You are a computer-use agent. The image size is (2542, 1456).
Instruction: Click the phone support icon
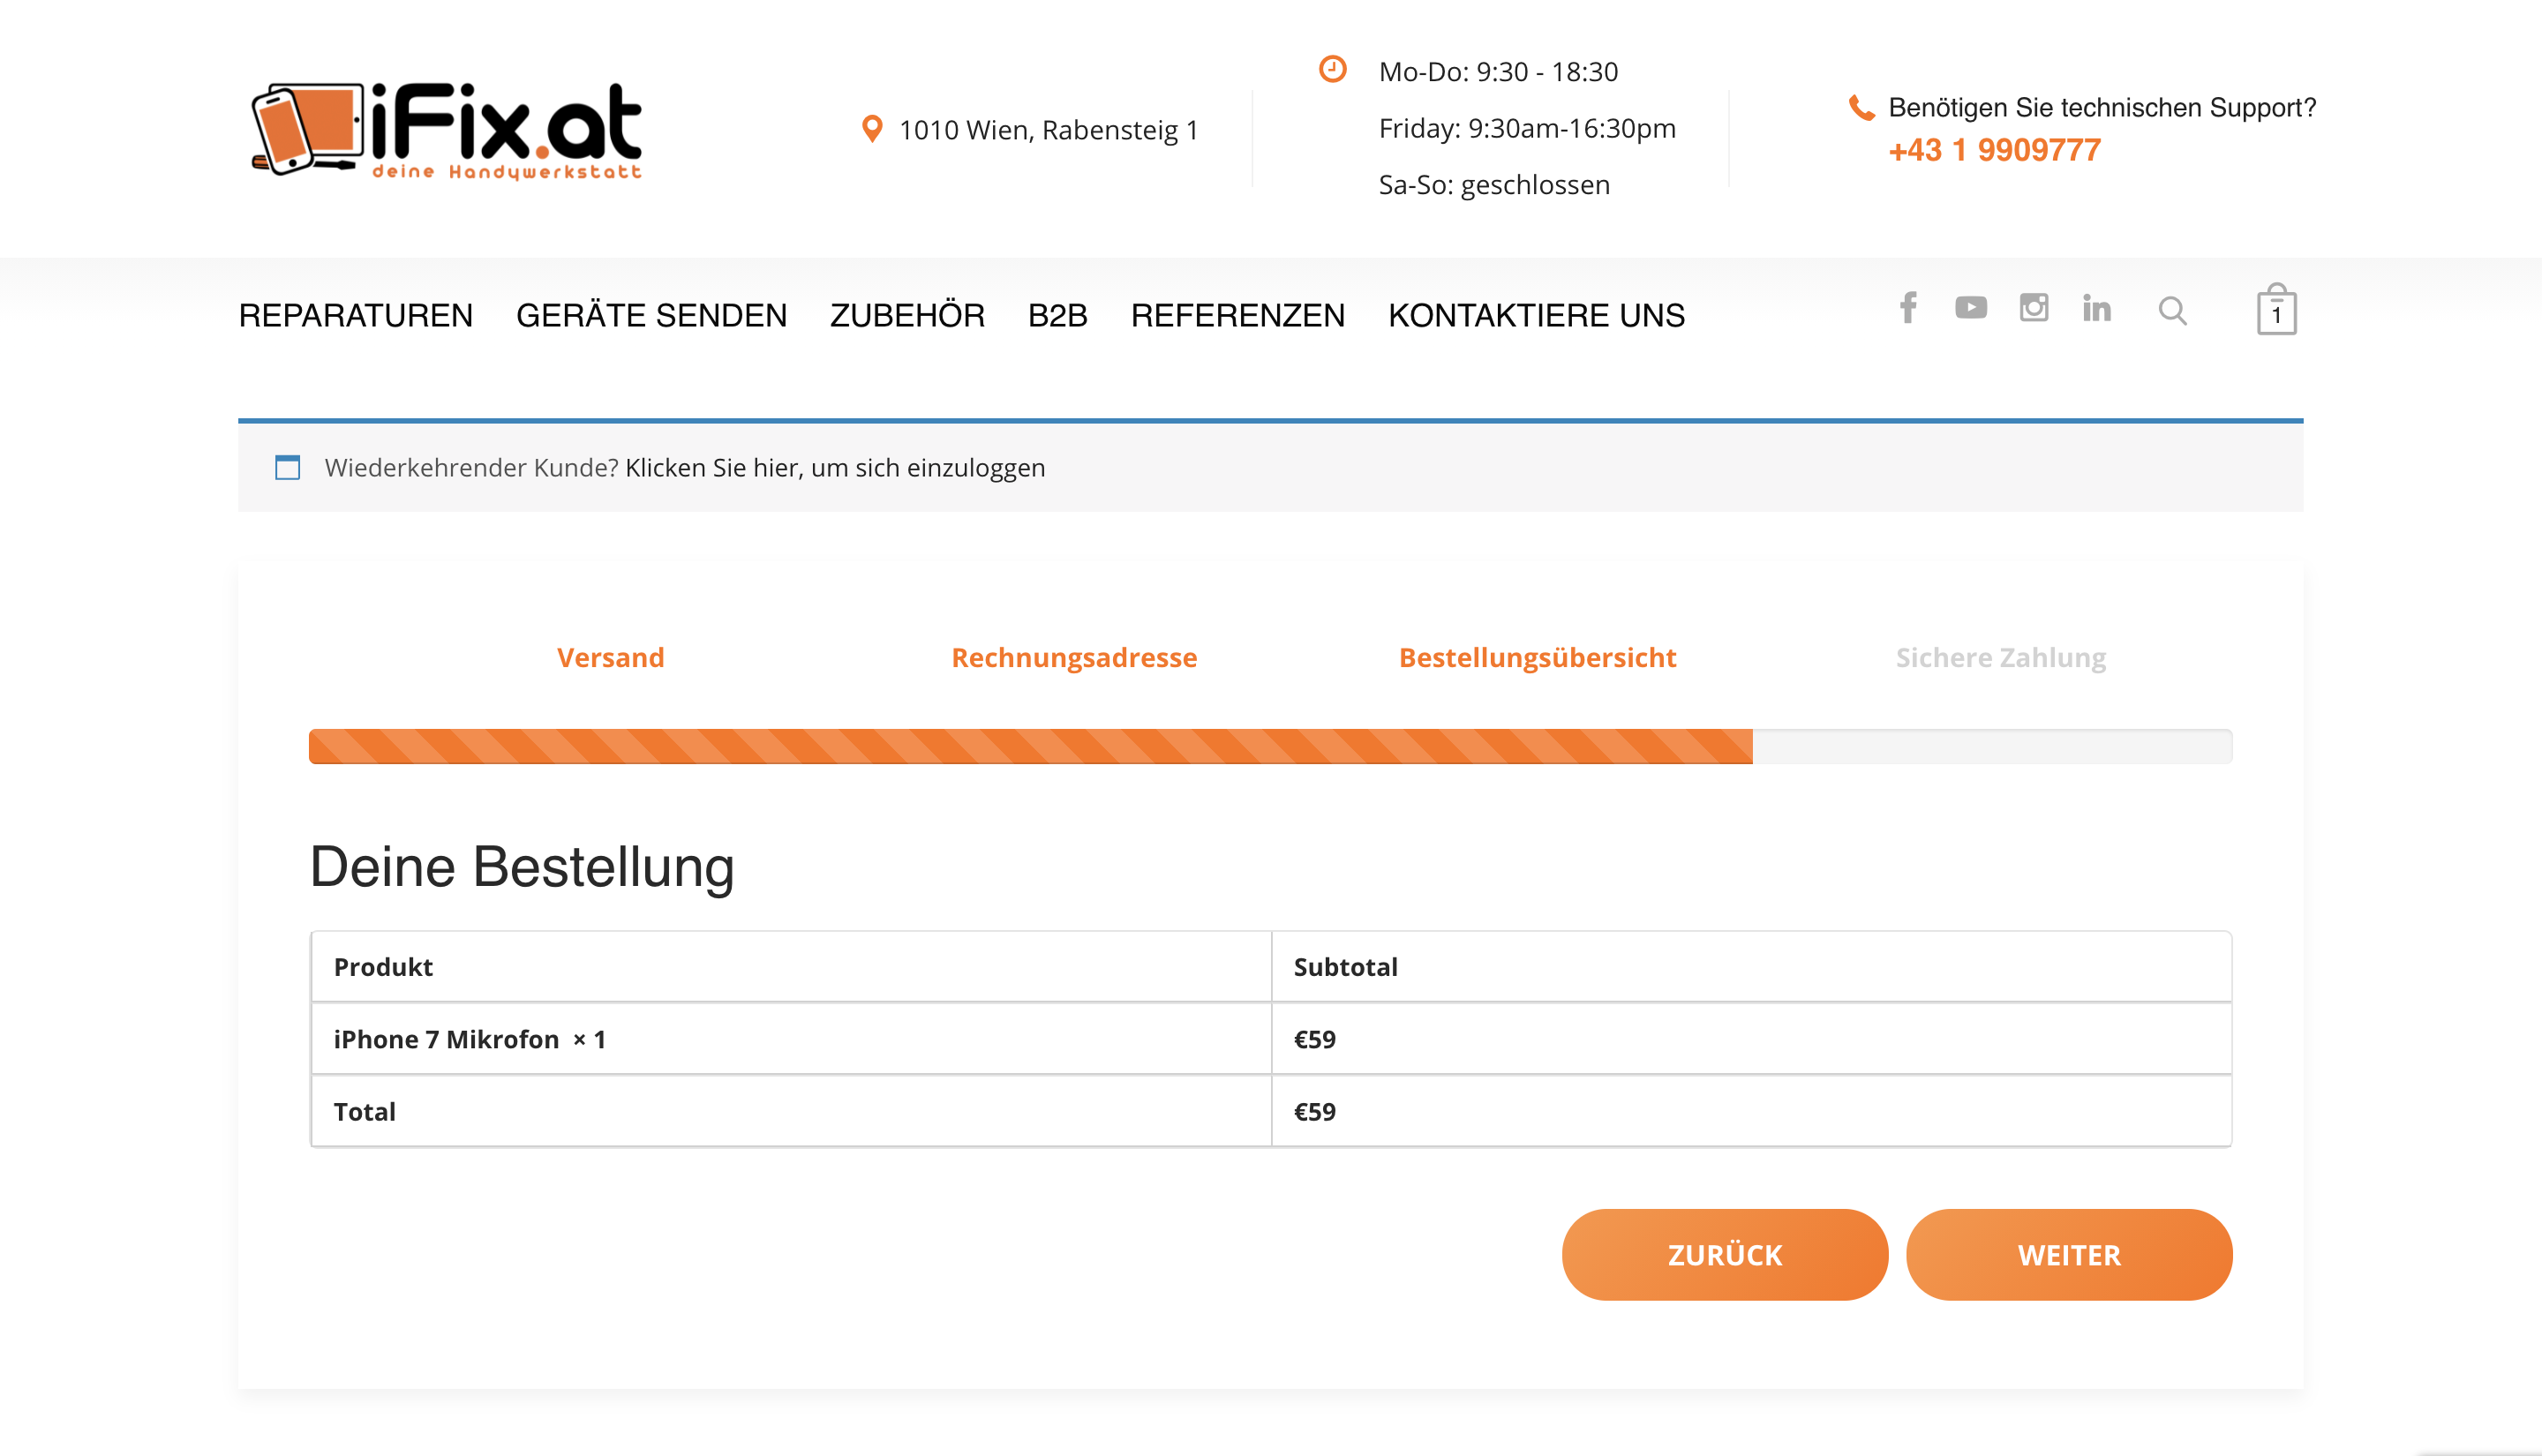(x=1861, y=108)
